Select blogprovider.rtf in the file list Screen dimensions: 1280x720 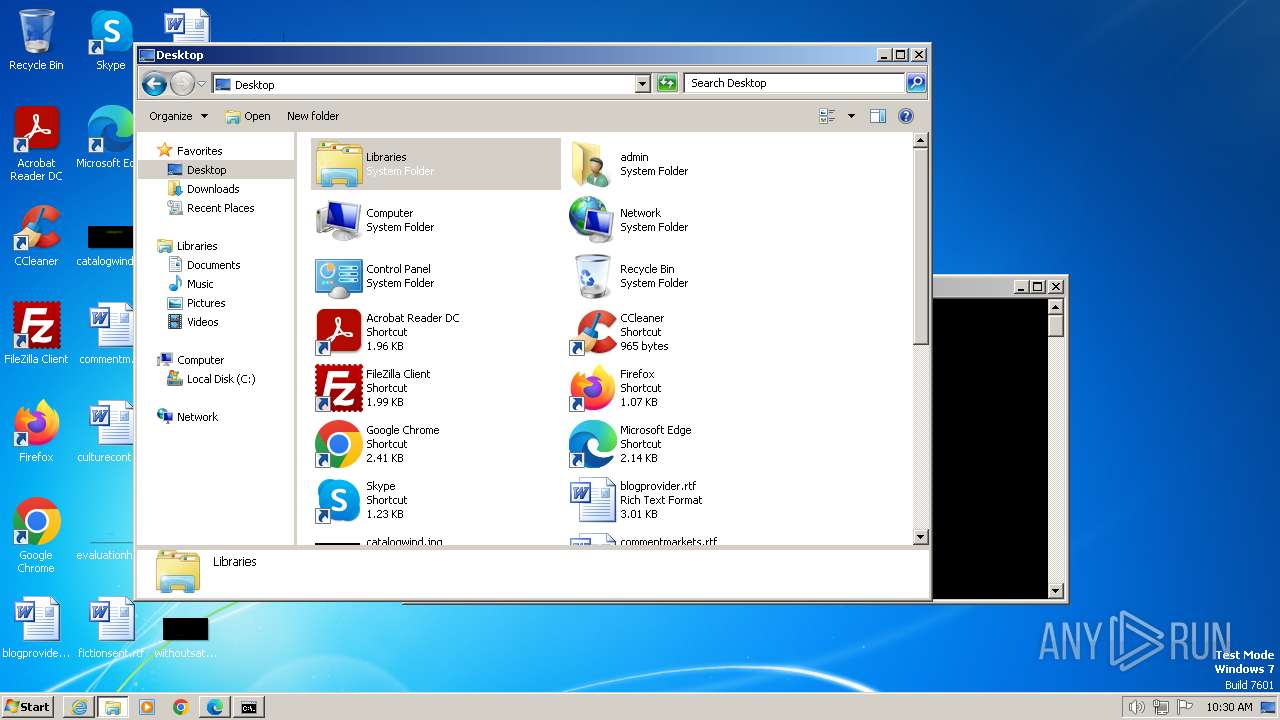pos(690,500)
